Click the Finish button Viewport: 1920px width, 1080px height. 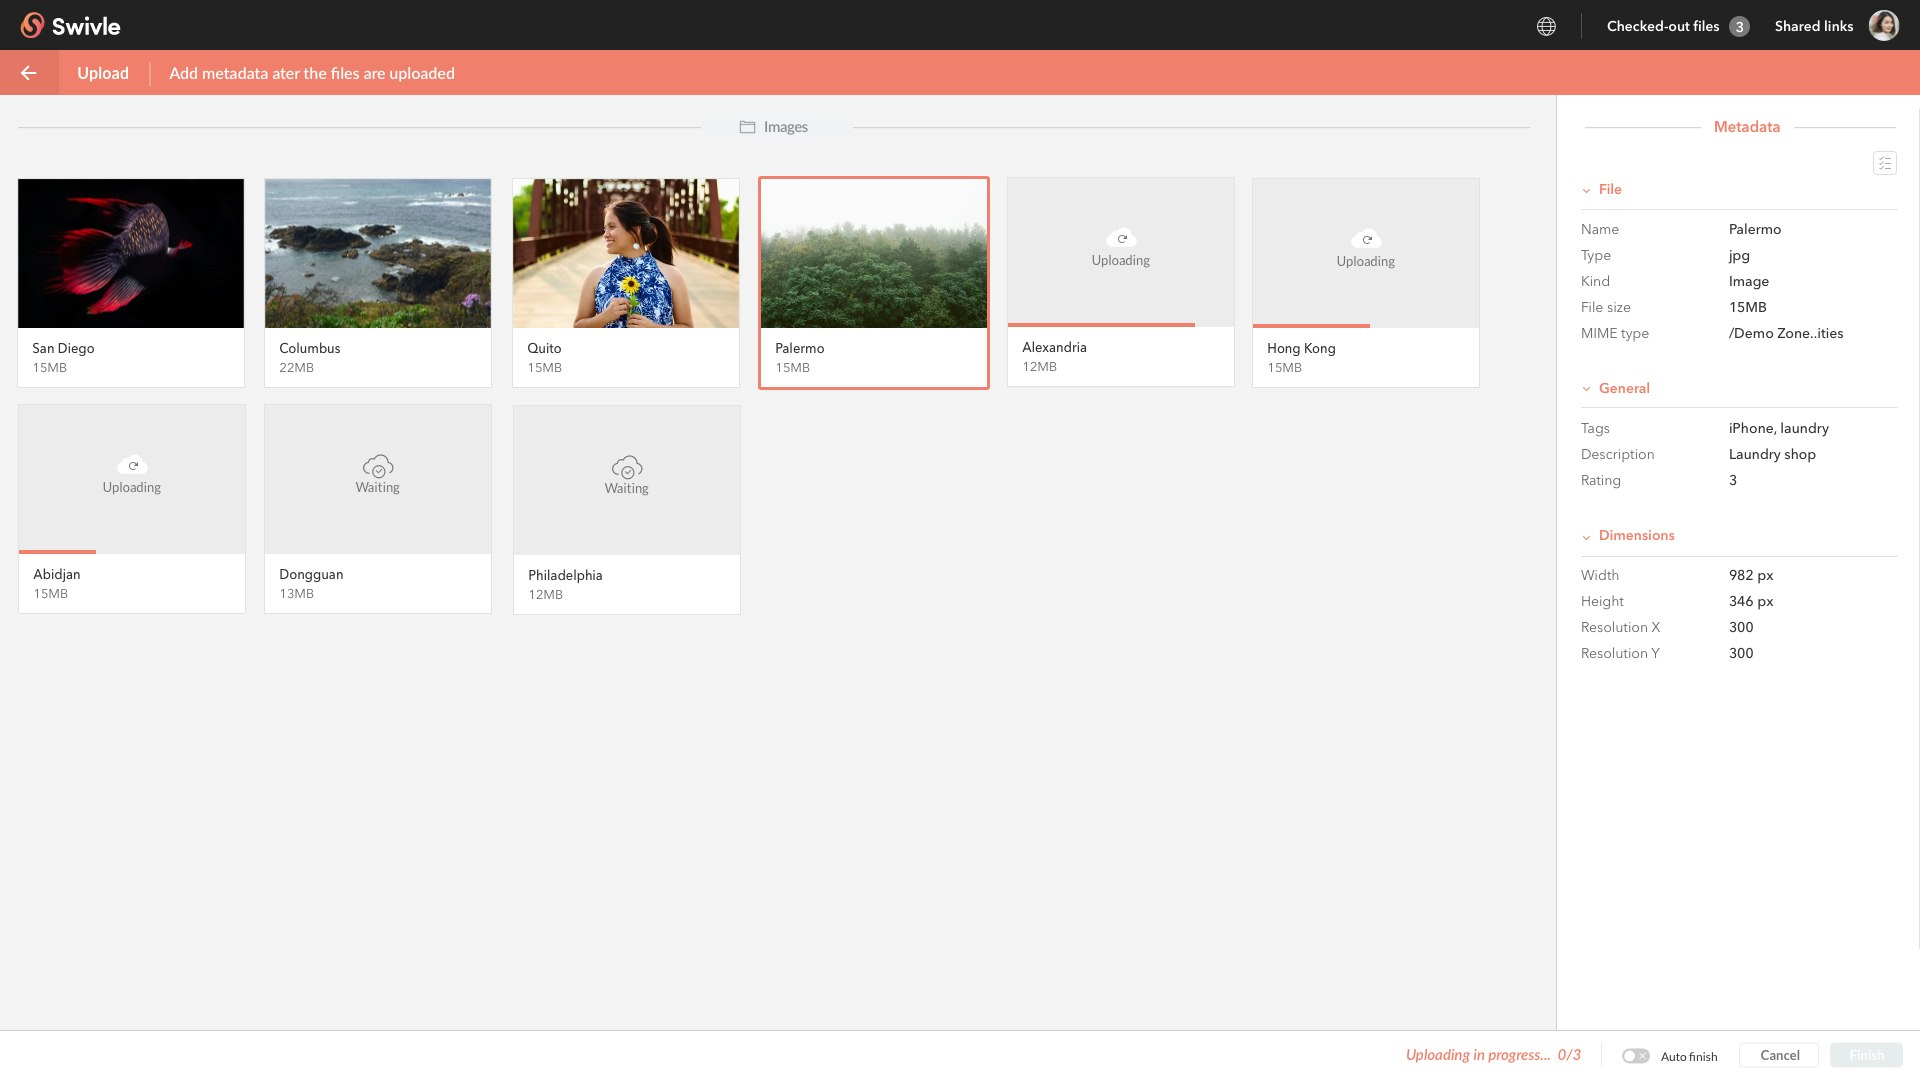(x=1866, y=1055)
